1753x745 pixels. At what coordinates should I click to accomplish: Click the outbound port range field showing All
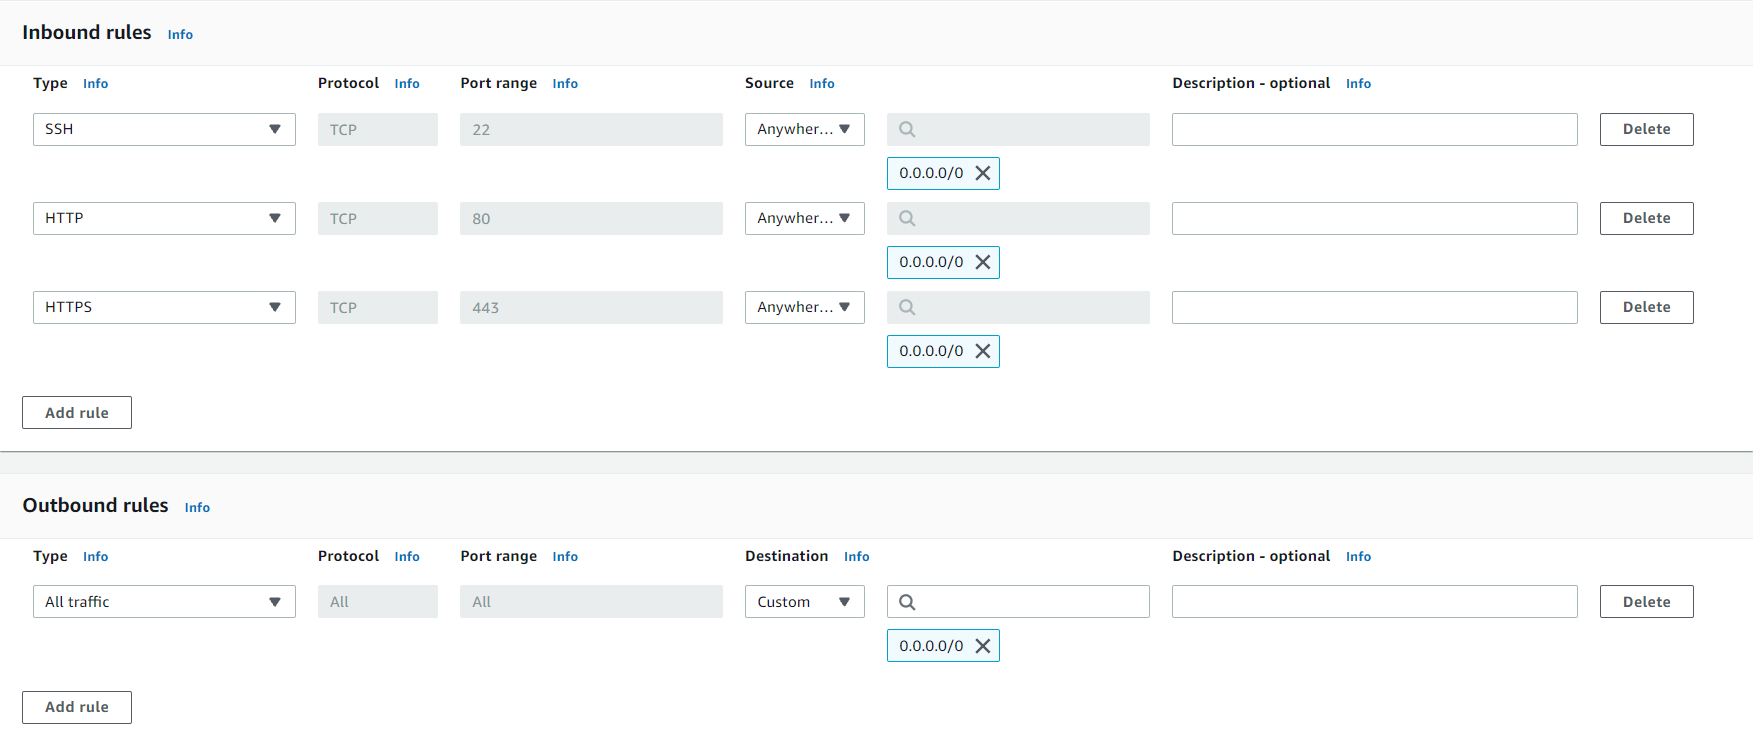click(591, 602)
